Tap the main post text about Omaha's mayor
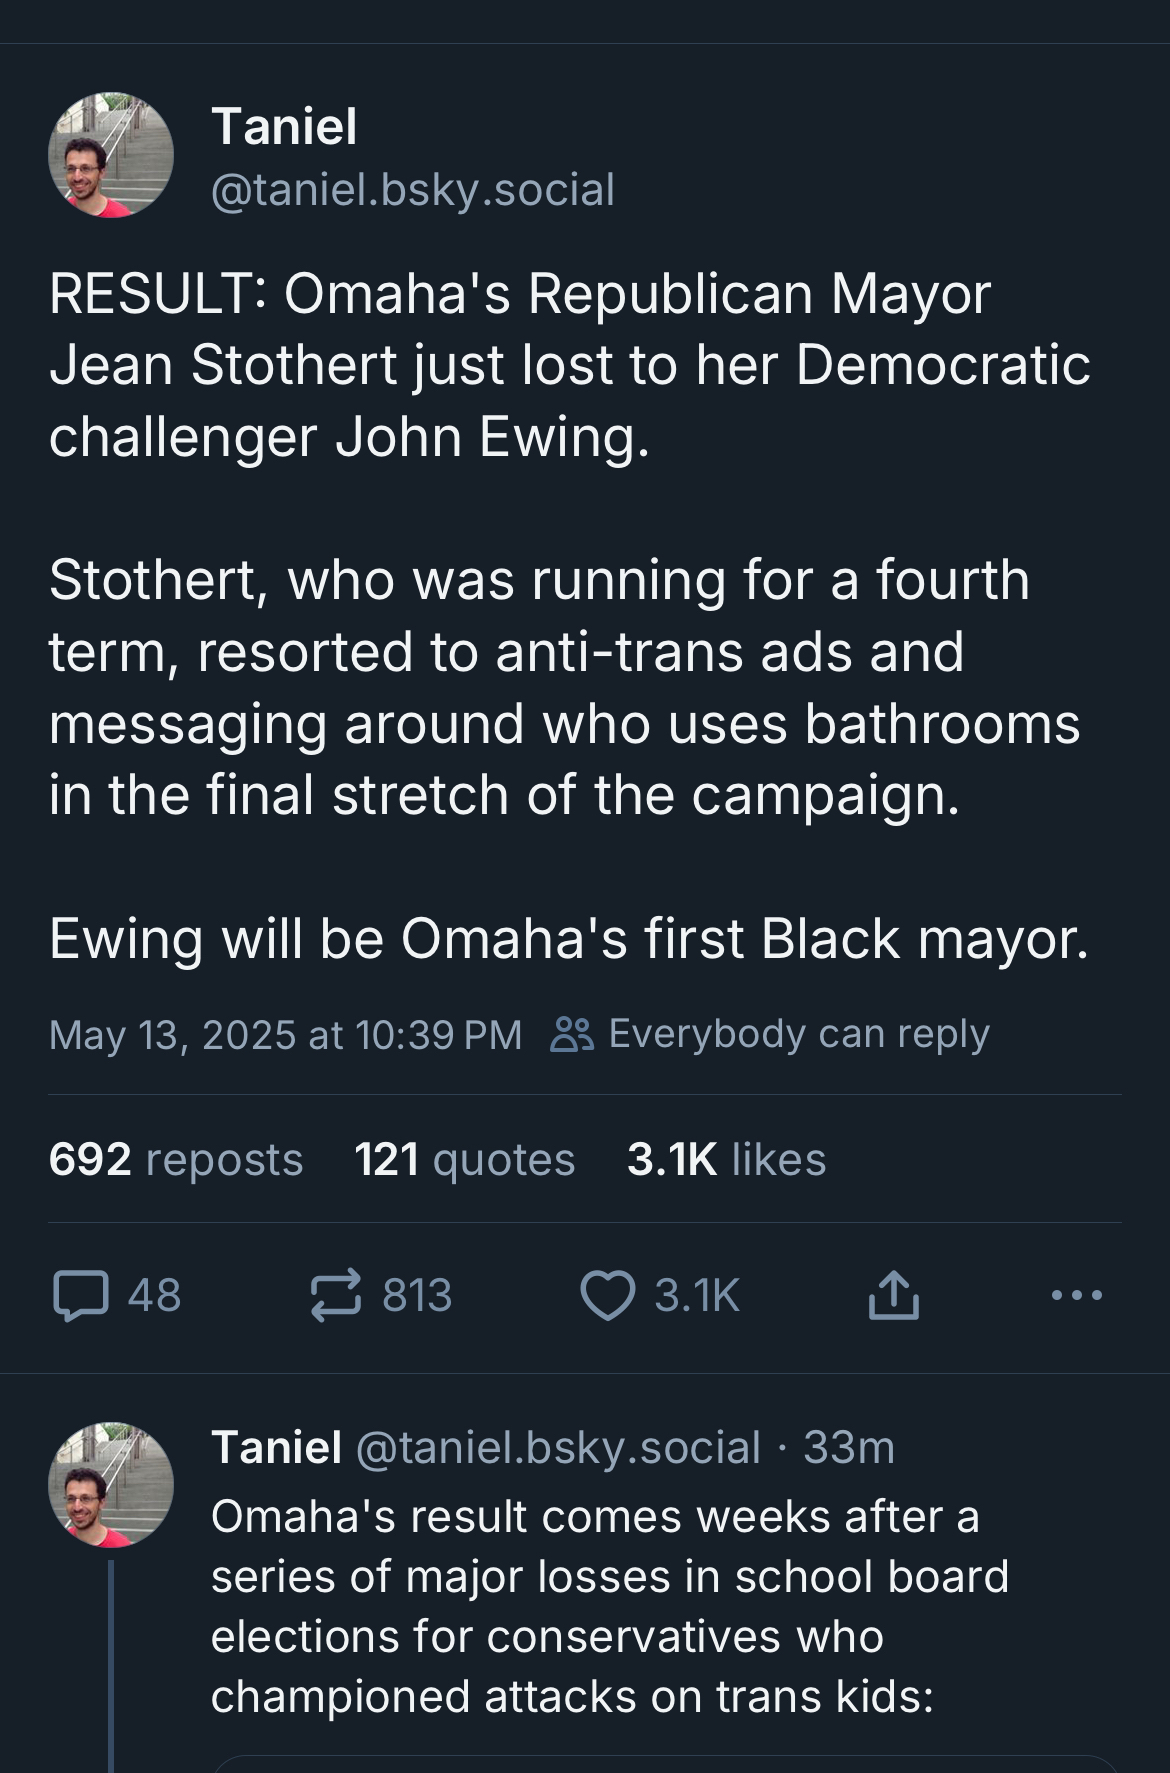The width and height of the screenshot is (1170, 1773). pos(570,615)
